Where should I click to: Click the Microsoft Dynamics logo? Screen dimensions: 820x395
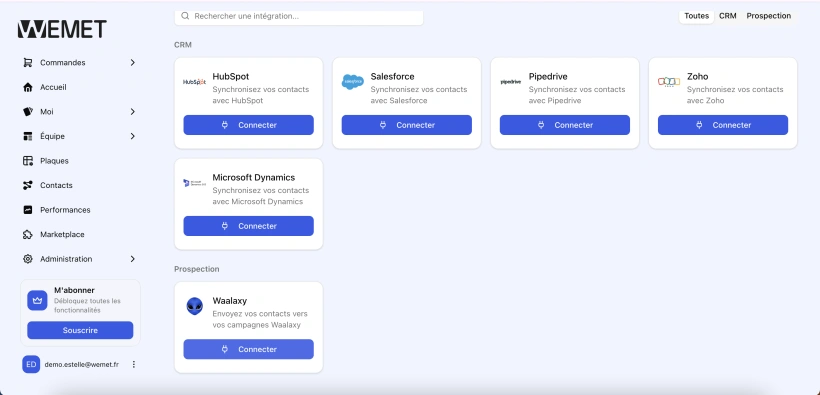194,183
